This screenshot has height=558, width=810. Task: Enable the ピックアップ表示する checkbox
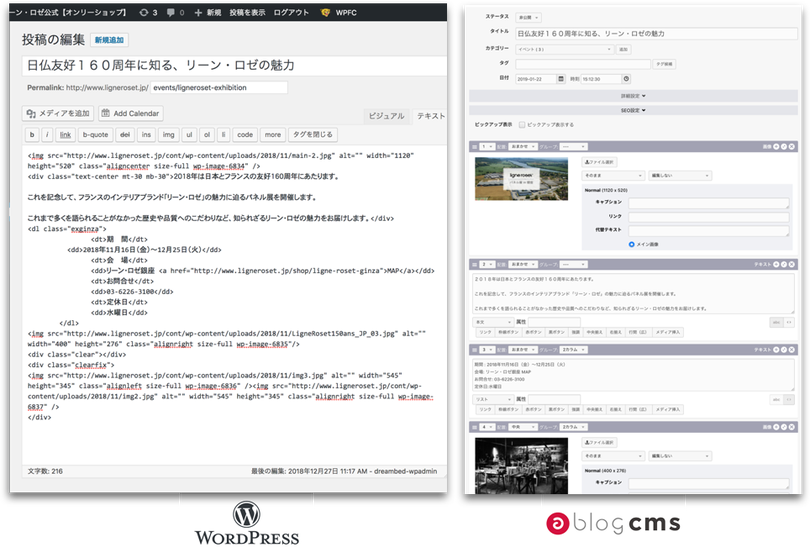coord(522,124)
